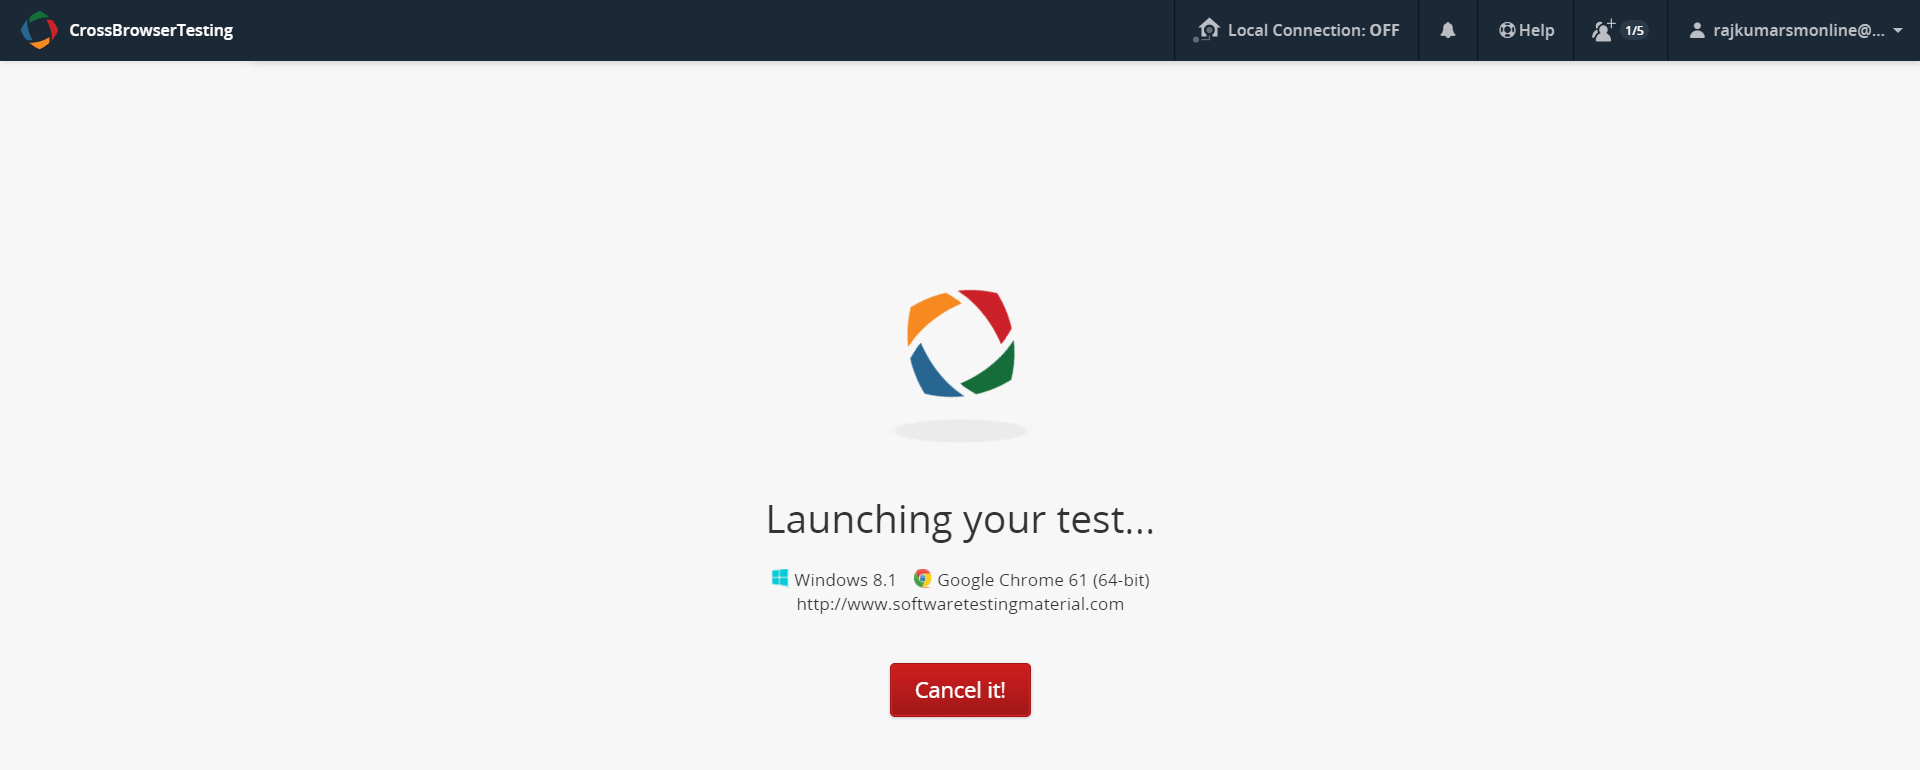Click 'Google Chrome 61 (64-bit)' text
The height and width of the screenshot is (770, 1920).
pos(1043,580)
